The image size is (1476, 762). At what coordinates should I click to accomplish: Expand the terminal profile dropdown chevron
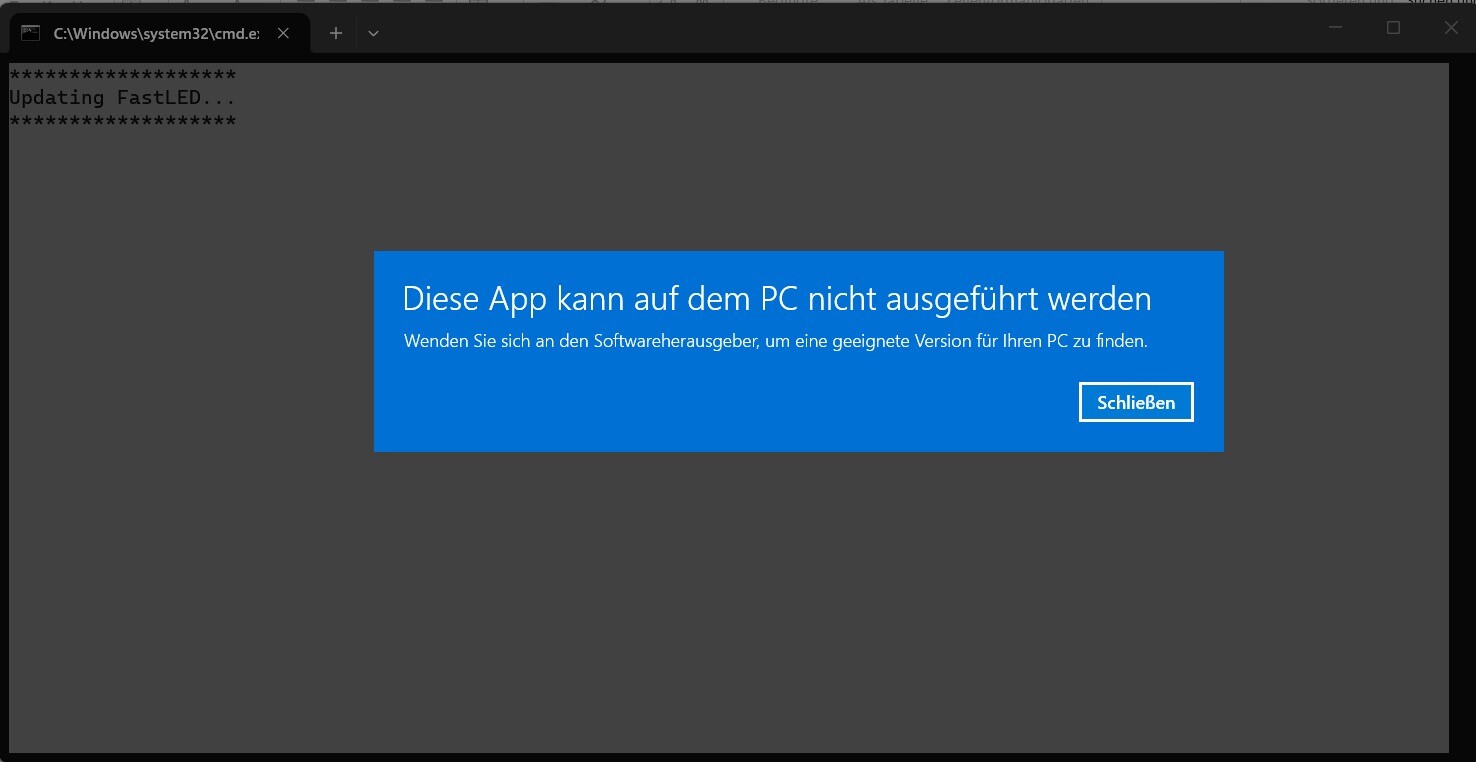[x=373, y=33]
